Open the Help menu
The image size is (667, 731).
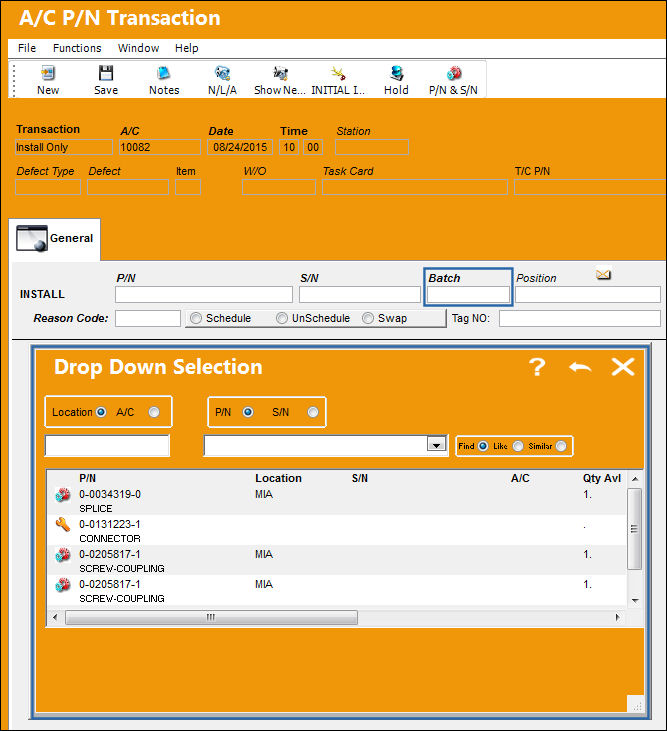pyautogui.click(x=186, y=48)
